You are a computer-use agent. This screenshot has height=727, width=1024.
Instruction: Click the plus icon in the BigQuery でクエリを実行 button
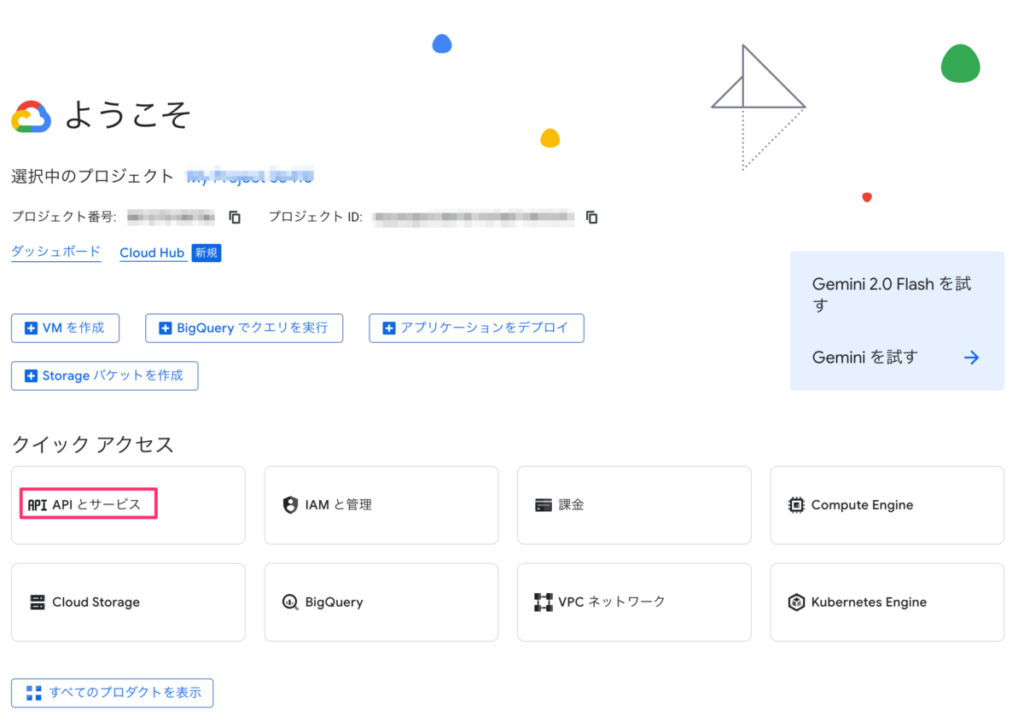tap(165, 328)
